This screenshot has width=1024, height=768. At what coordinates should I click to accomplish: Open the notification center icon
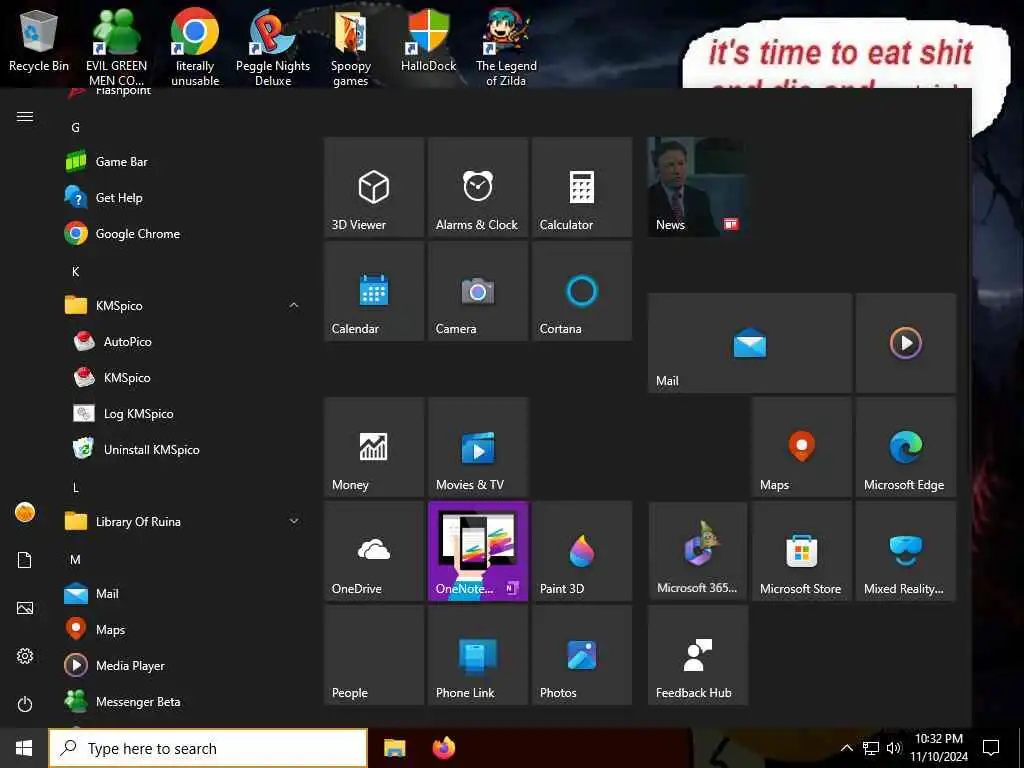[991, 748]
